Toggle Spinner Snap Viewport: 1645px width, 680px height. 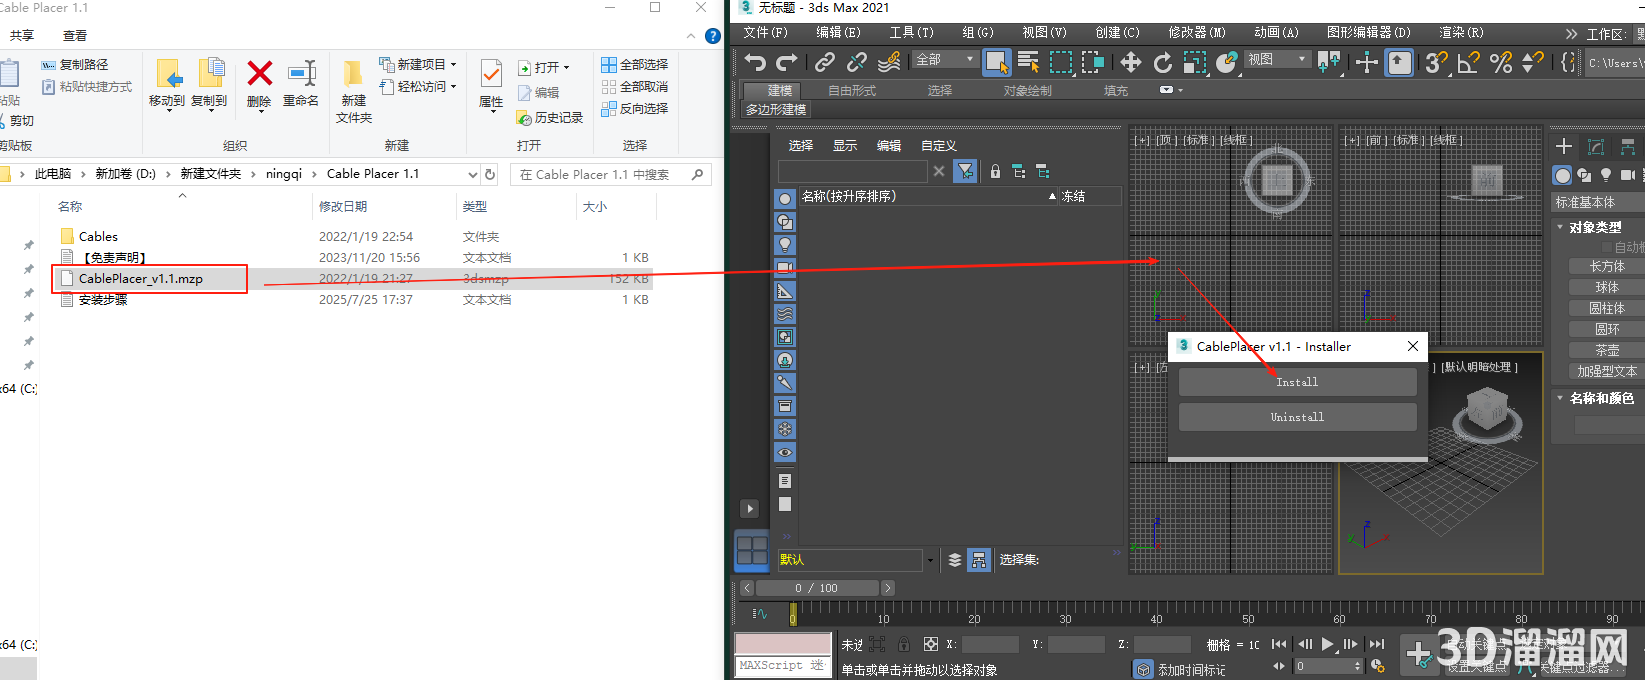[1532, 62]
